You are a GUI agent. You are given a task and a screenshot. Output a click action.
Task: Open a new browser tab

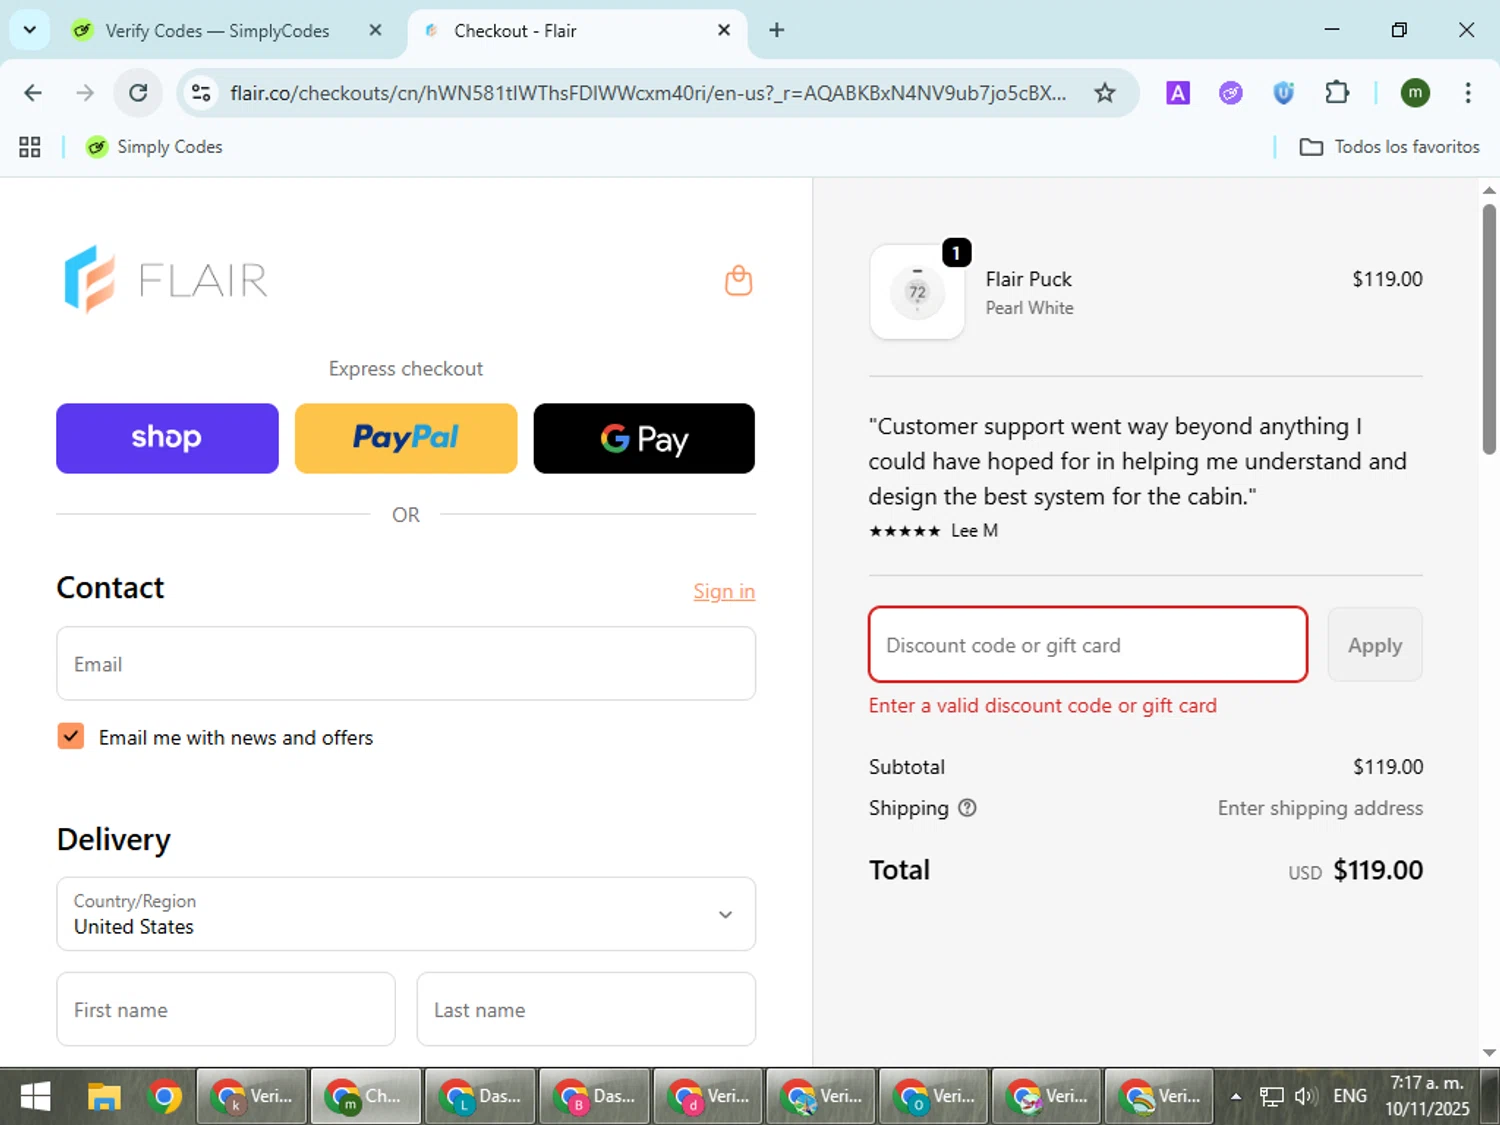(776, 30)
